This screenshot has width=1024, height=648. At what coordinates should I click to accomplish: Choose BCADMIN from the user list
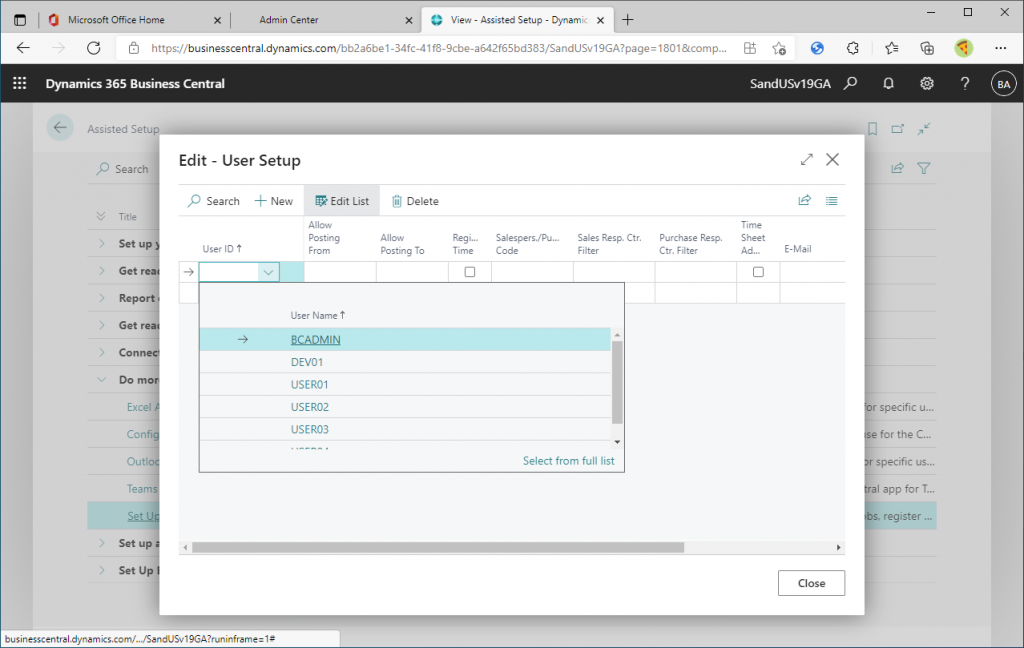tap(315, 340)
